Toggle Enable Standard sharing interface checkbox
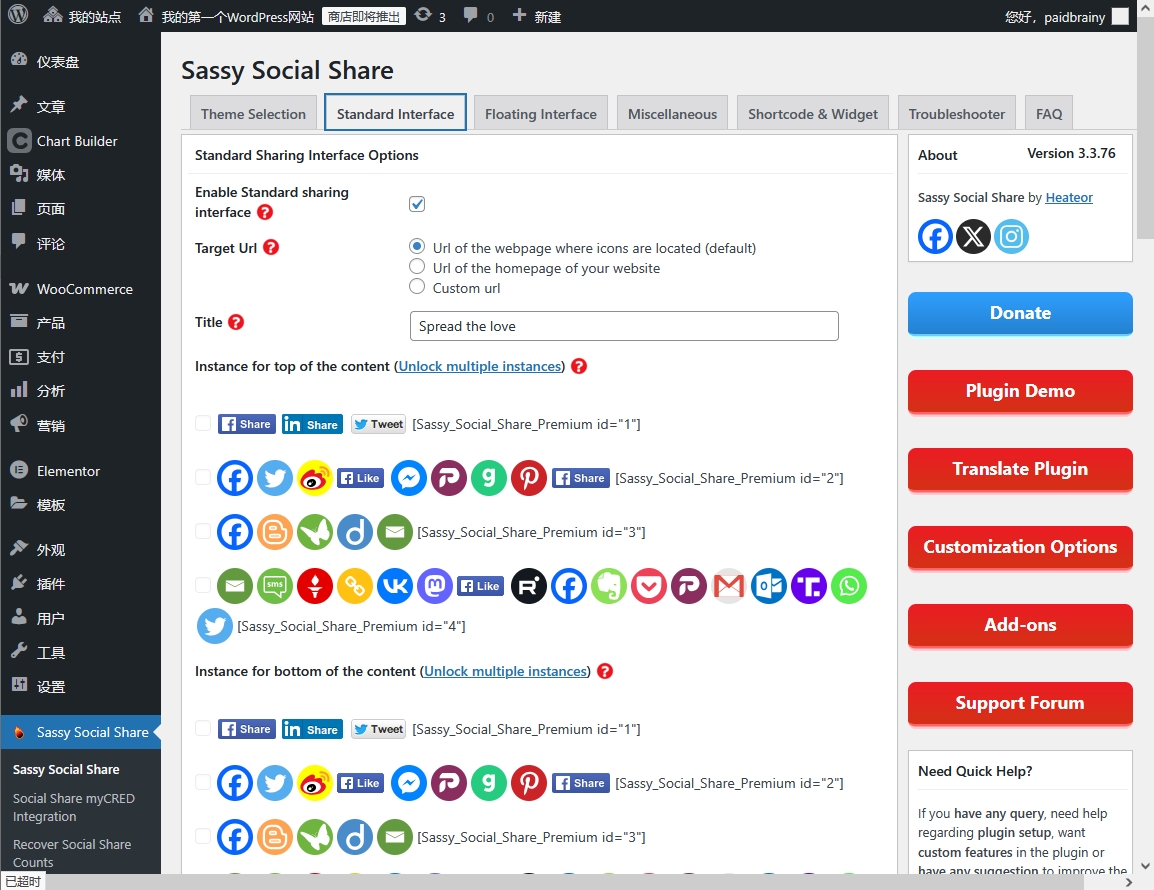 point(417,204)
